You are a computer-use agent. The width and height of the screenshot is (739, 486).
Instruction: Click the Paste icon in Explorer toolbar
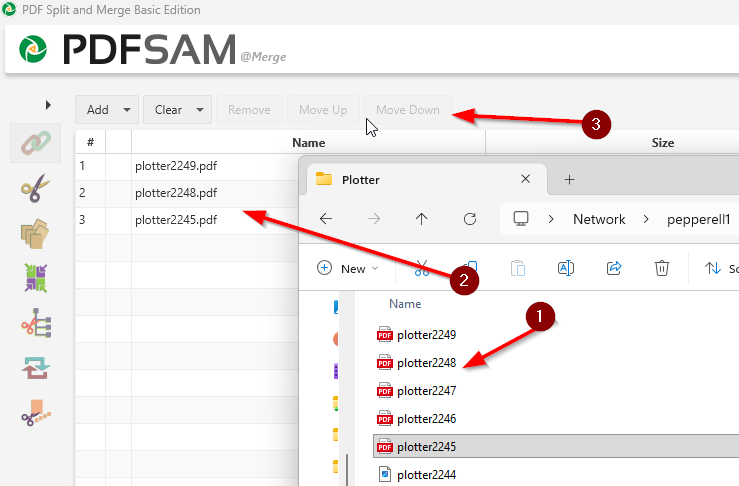pos(518,268)
